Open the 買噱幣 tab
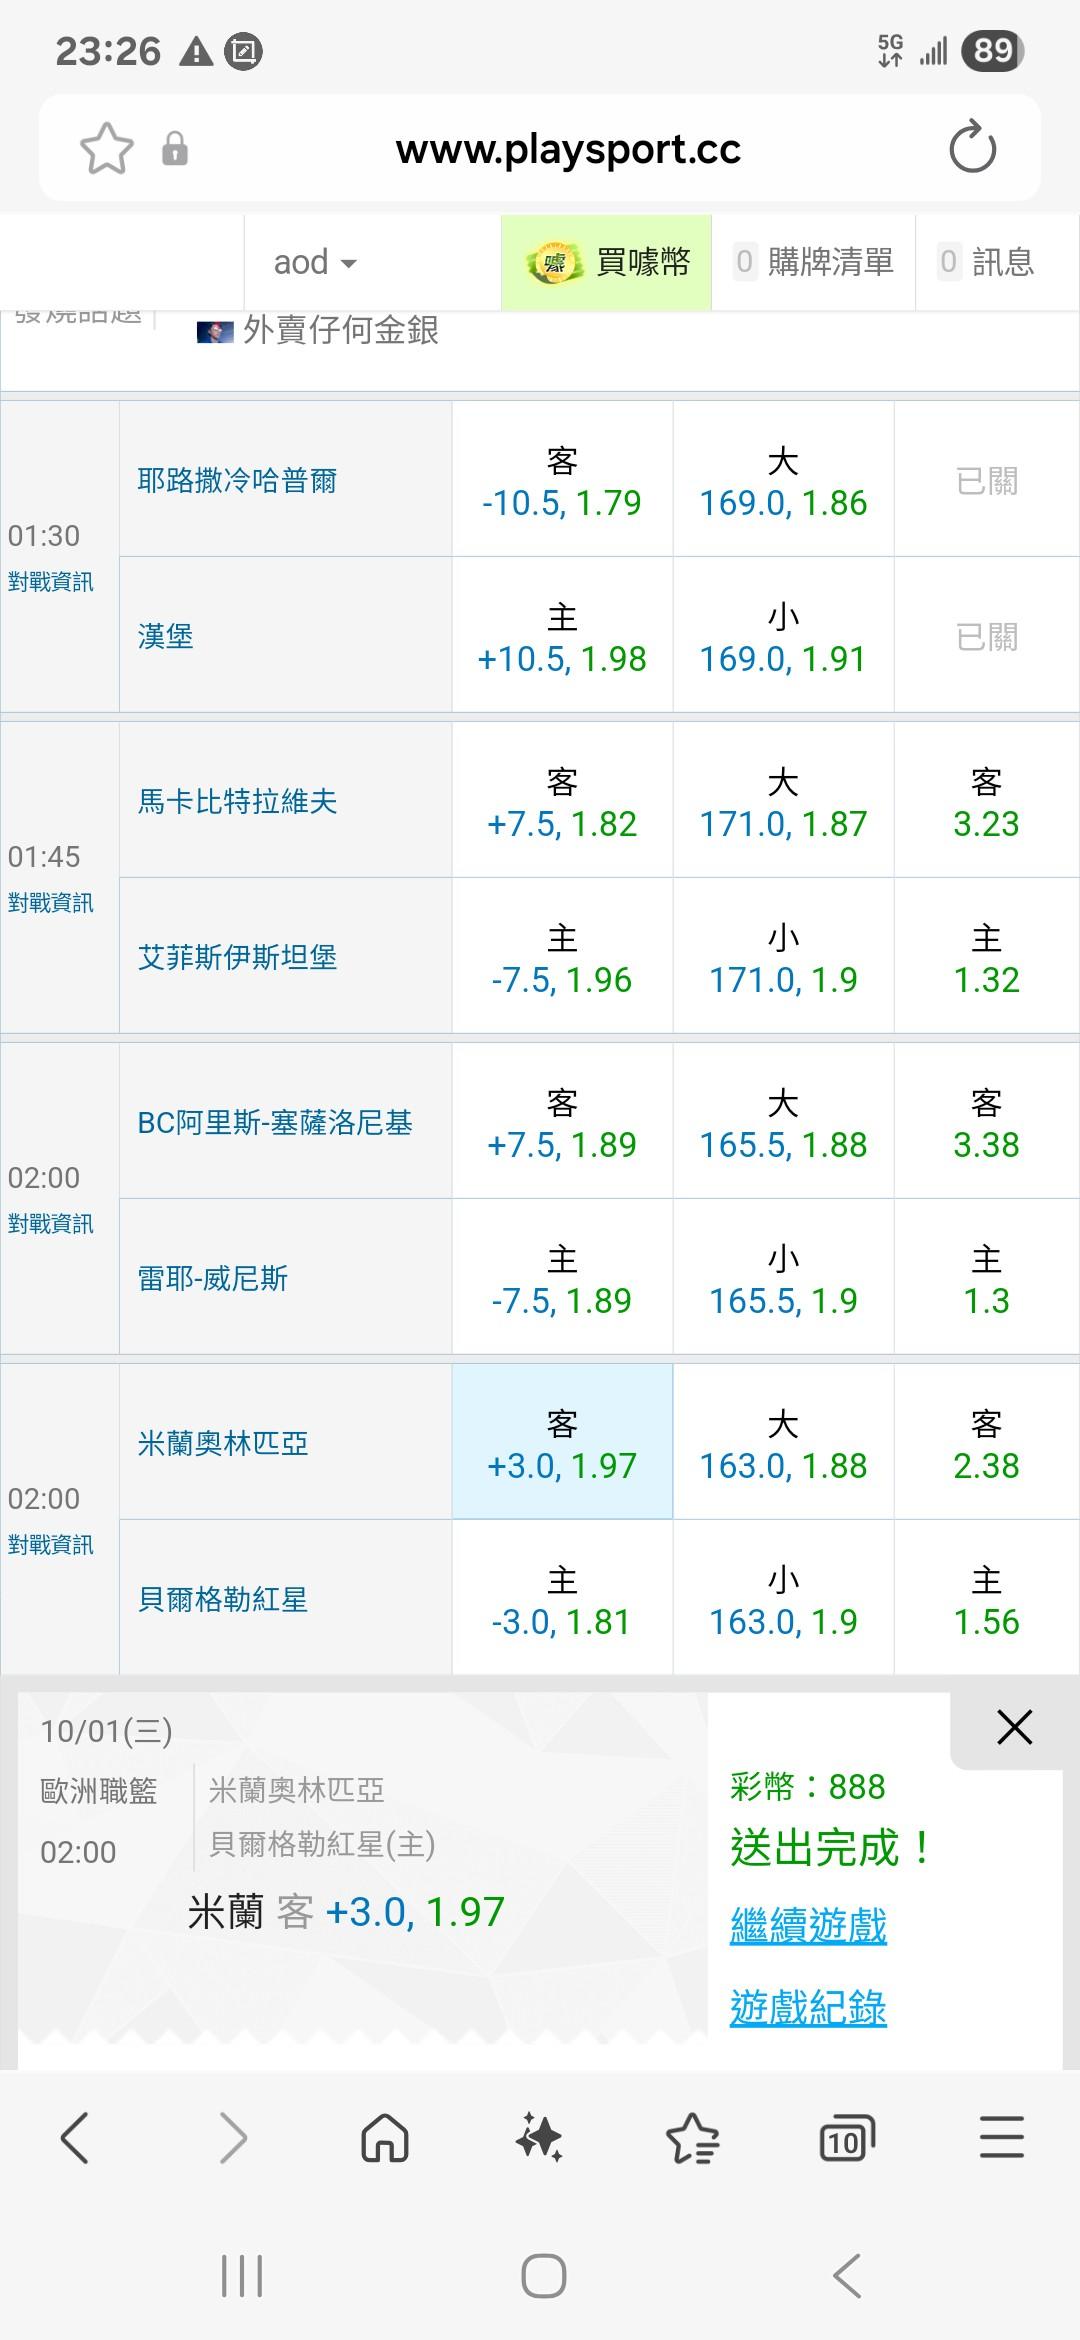1080x2340 pixels. tap(607, 263)
